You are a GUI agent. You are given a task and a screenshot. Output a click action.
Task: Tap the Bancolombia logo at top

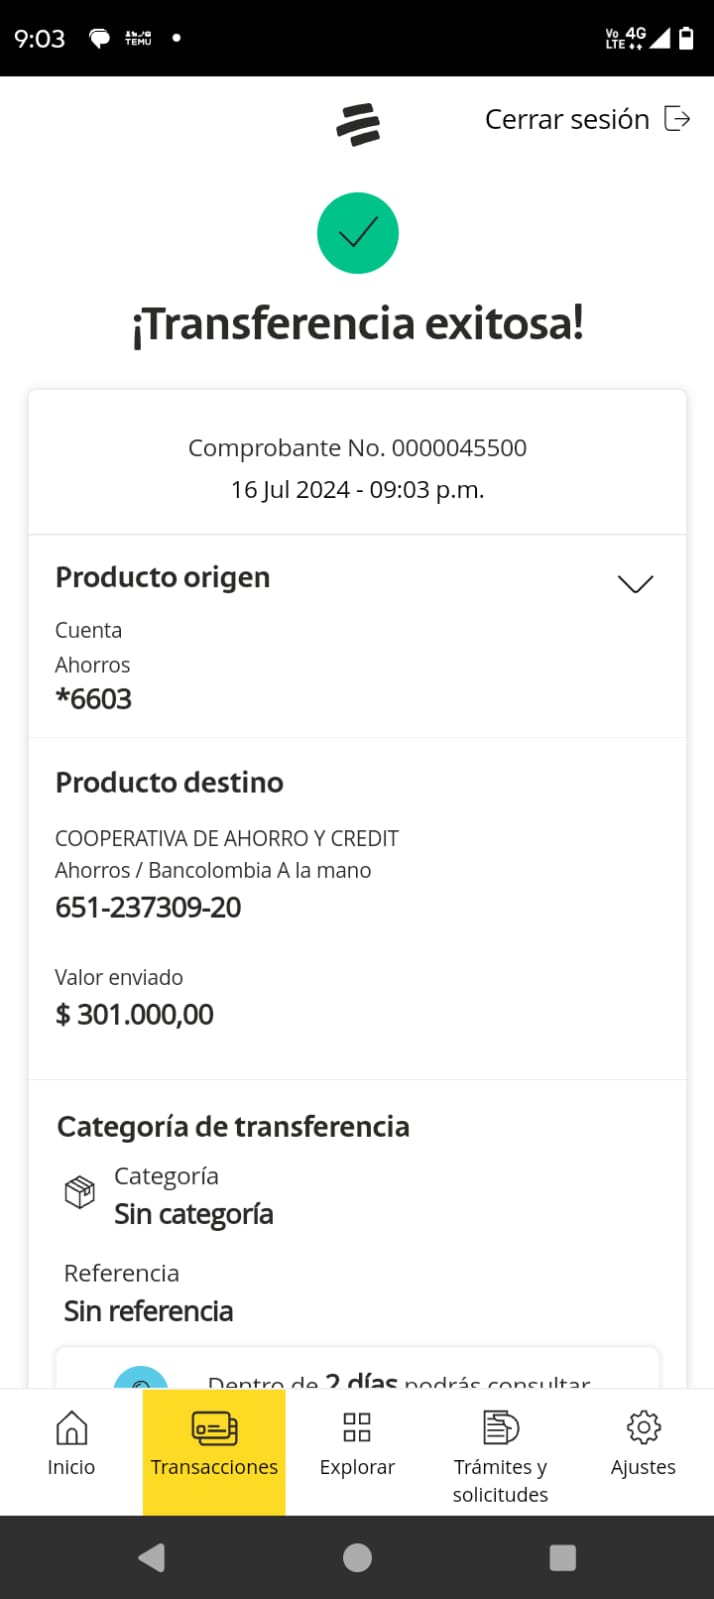pos(358,124)
